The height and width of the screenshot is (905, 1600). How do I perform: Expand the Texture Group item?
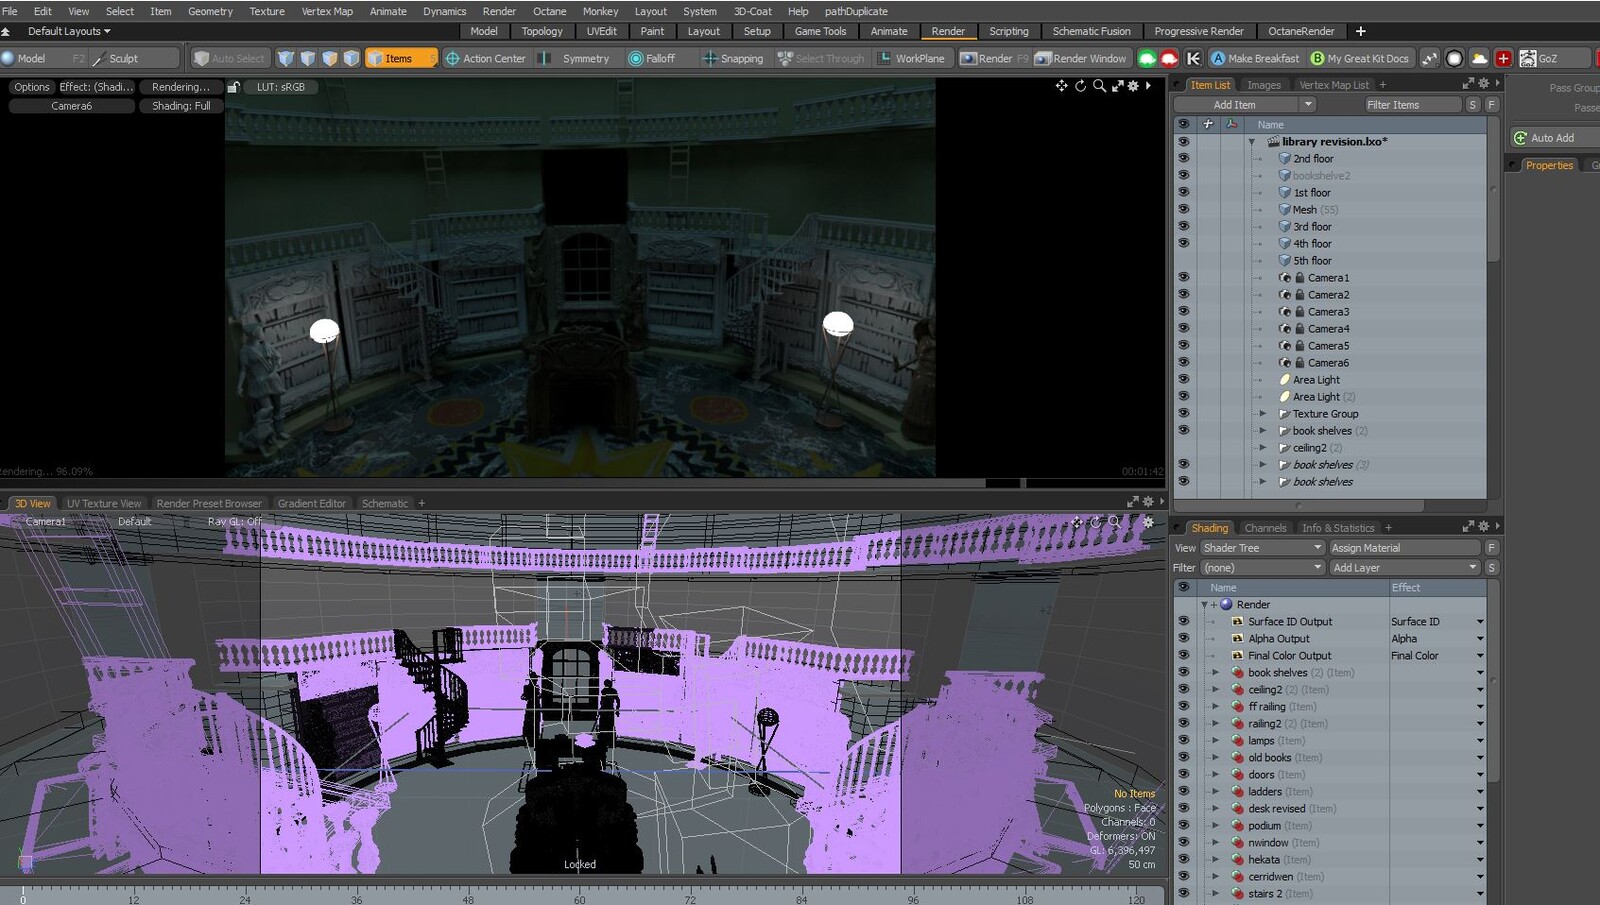click(1262, 414)
